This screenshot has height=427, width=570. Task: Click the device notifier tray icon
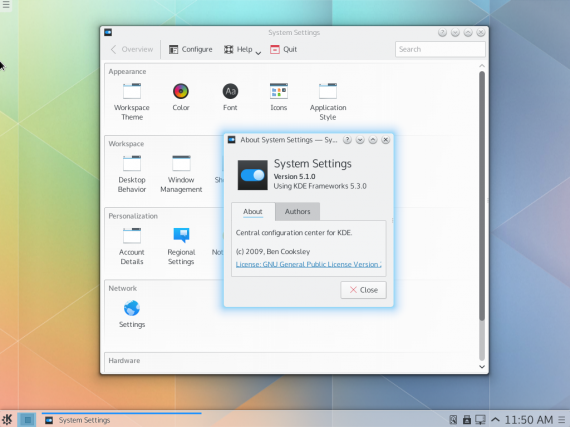click(x=467, y=420)
